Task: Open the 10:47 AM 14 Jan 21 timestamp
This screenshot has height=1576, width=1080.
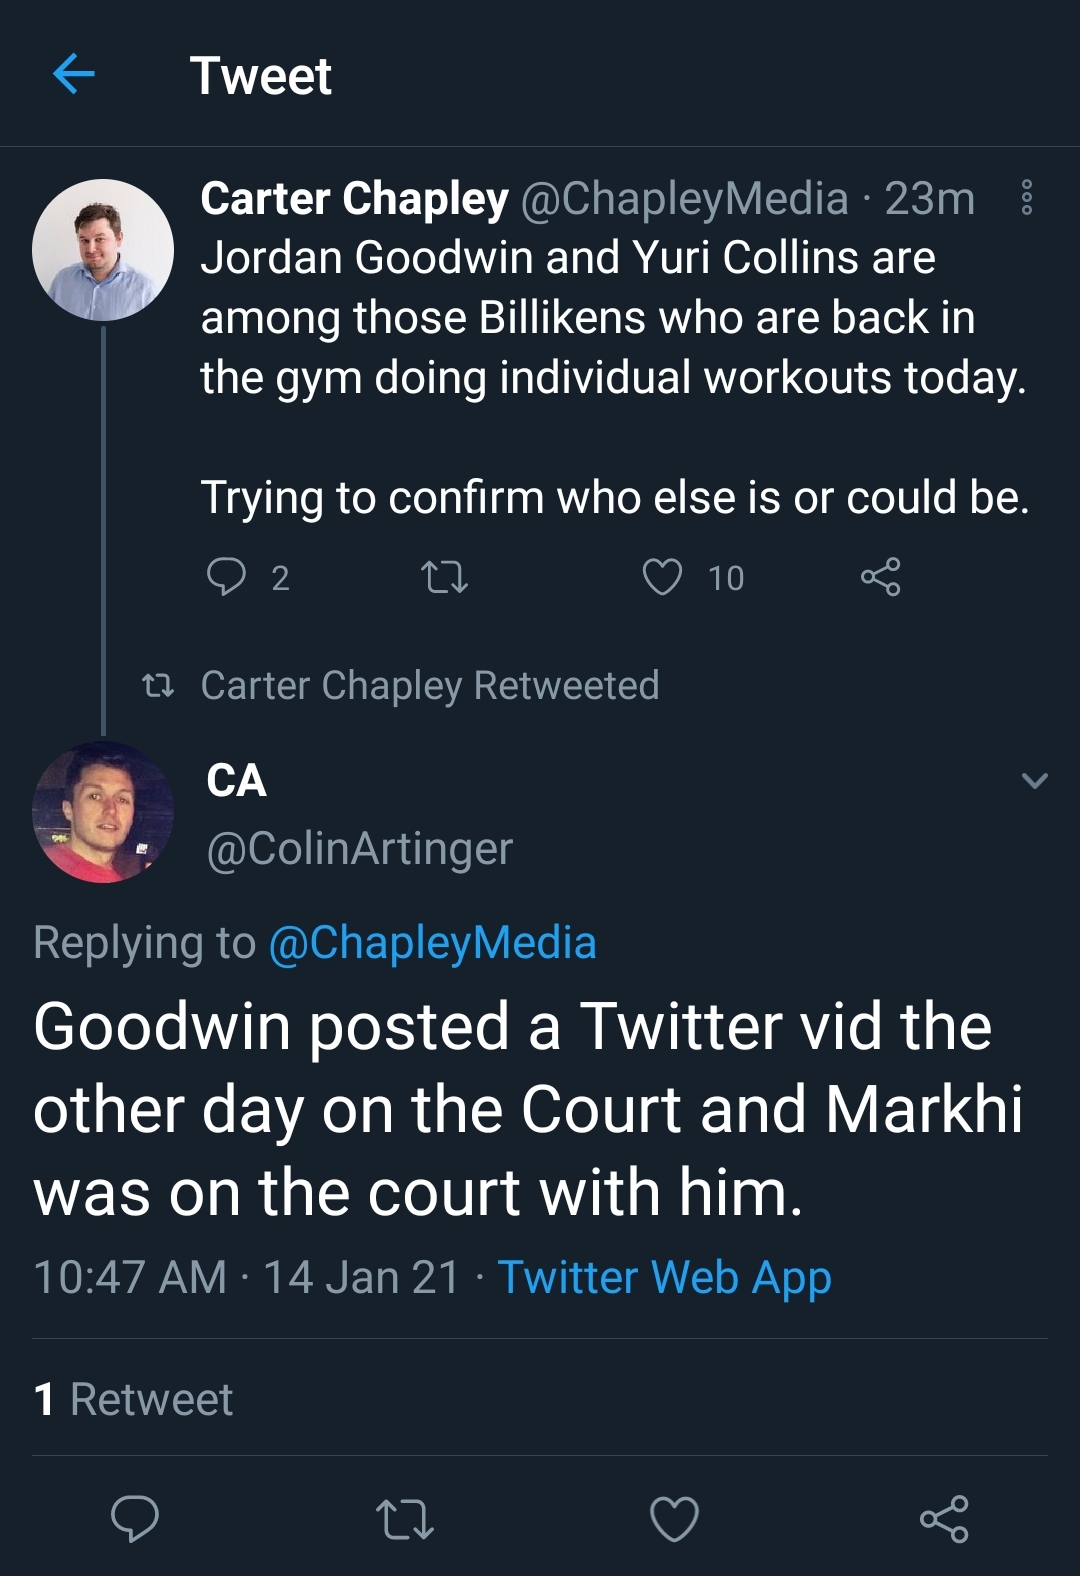Action: (x=246, y=1277)
